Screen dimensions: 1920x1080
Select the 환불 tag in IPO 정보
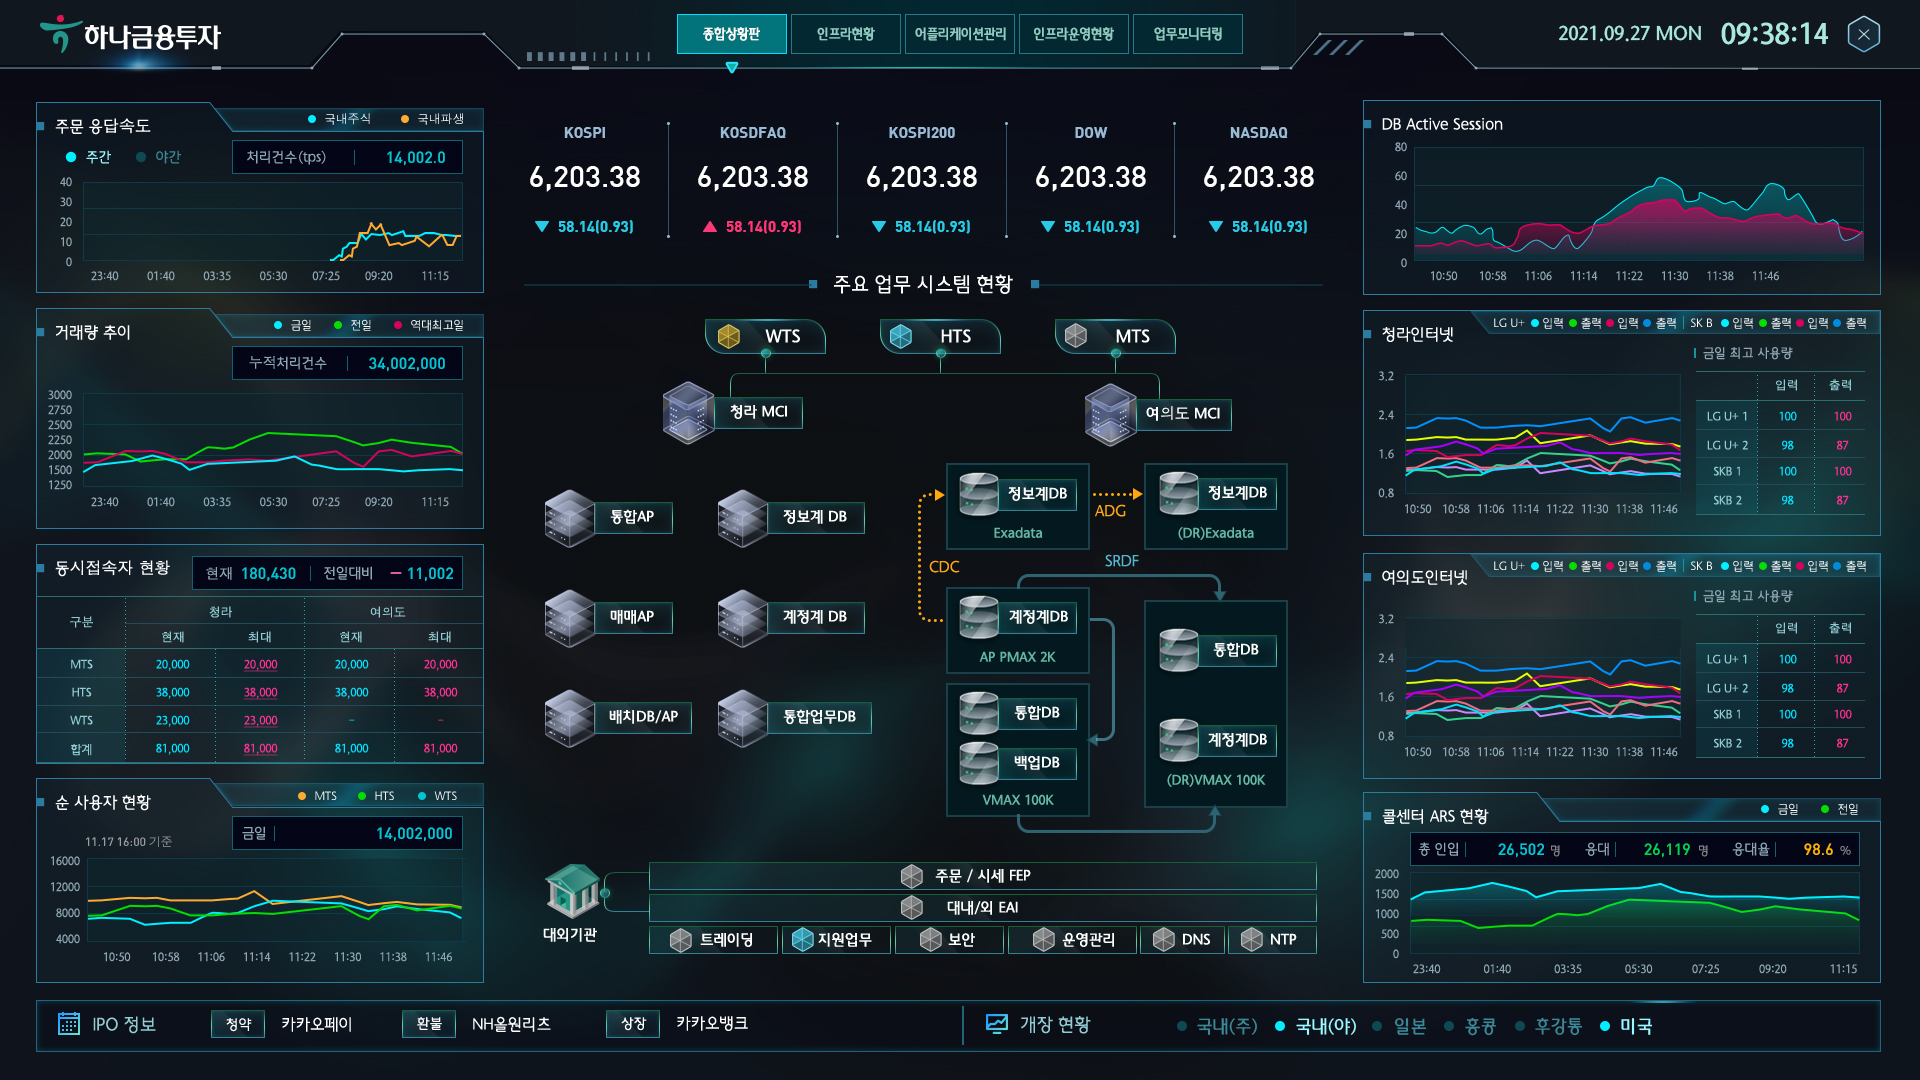tap(429, 1024)
